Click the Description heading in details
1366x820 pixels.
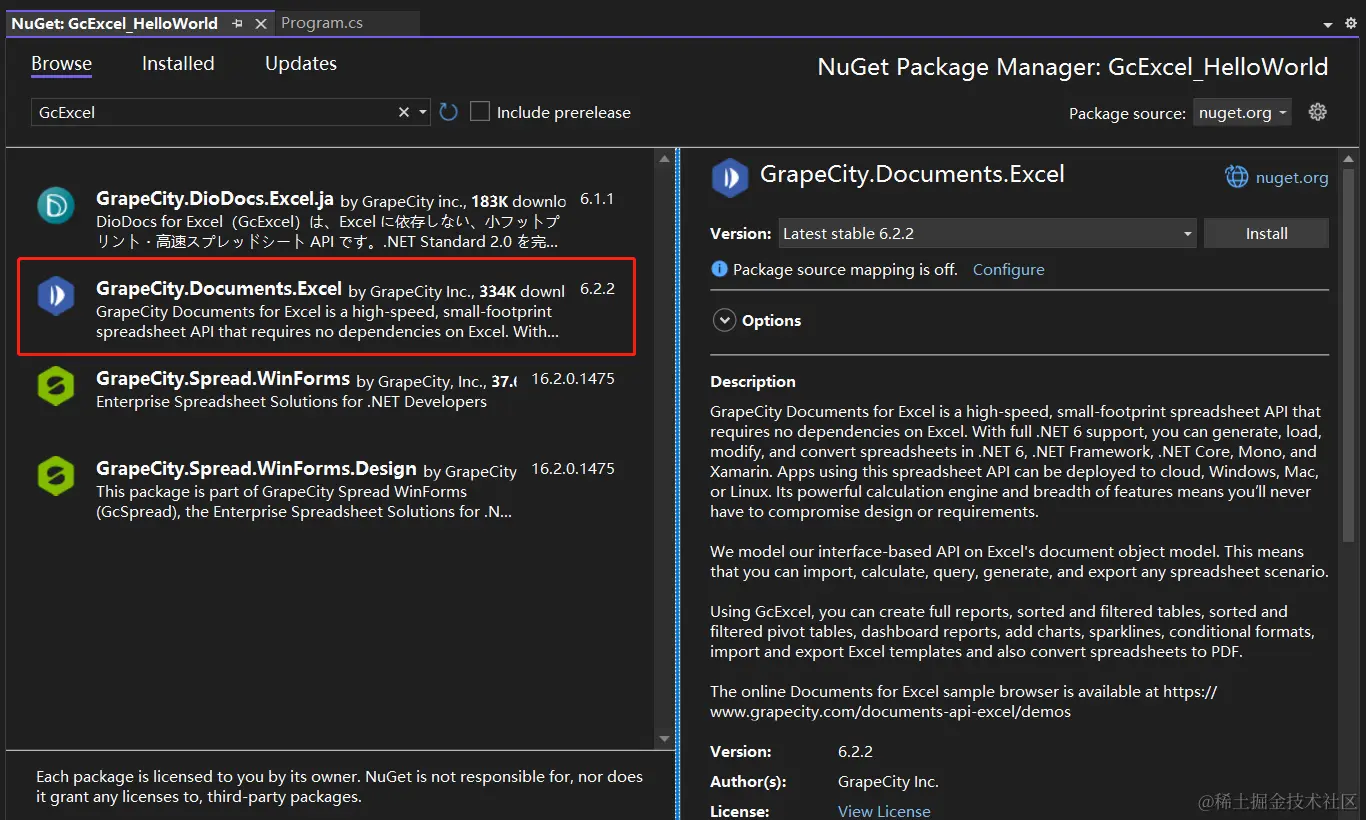coord(753,381)
